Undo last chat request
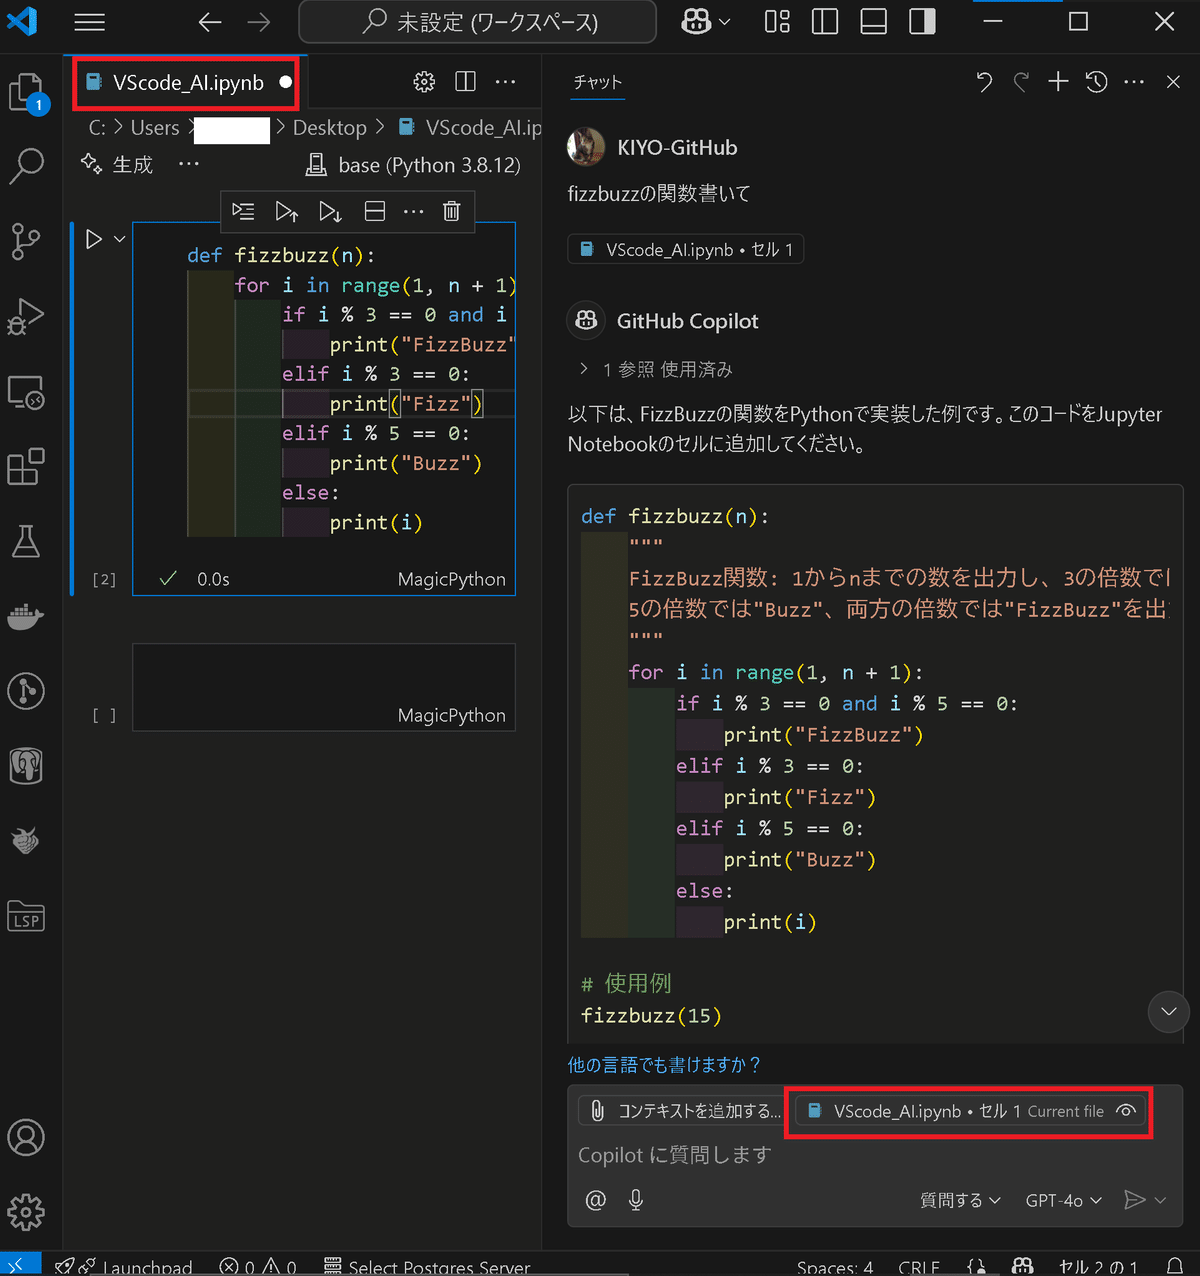Viewport: 1200px width, 1276px height. click(x=984, y=82)
